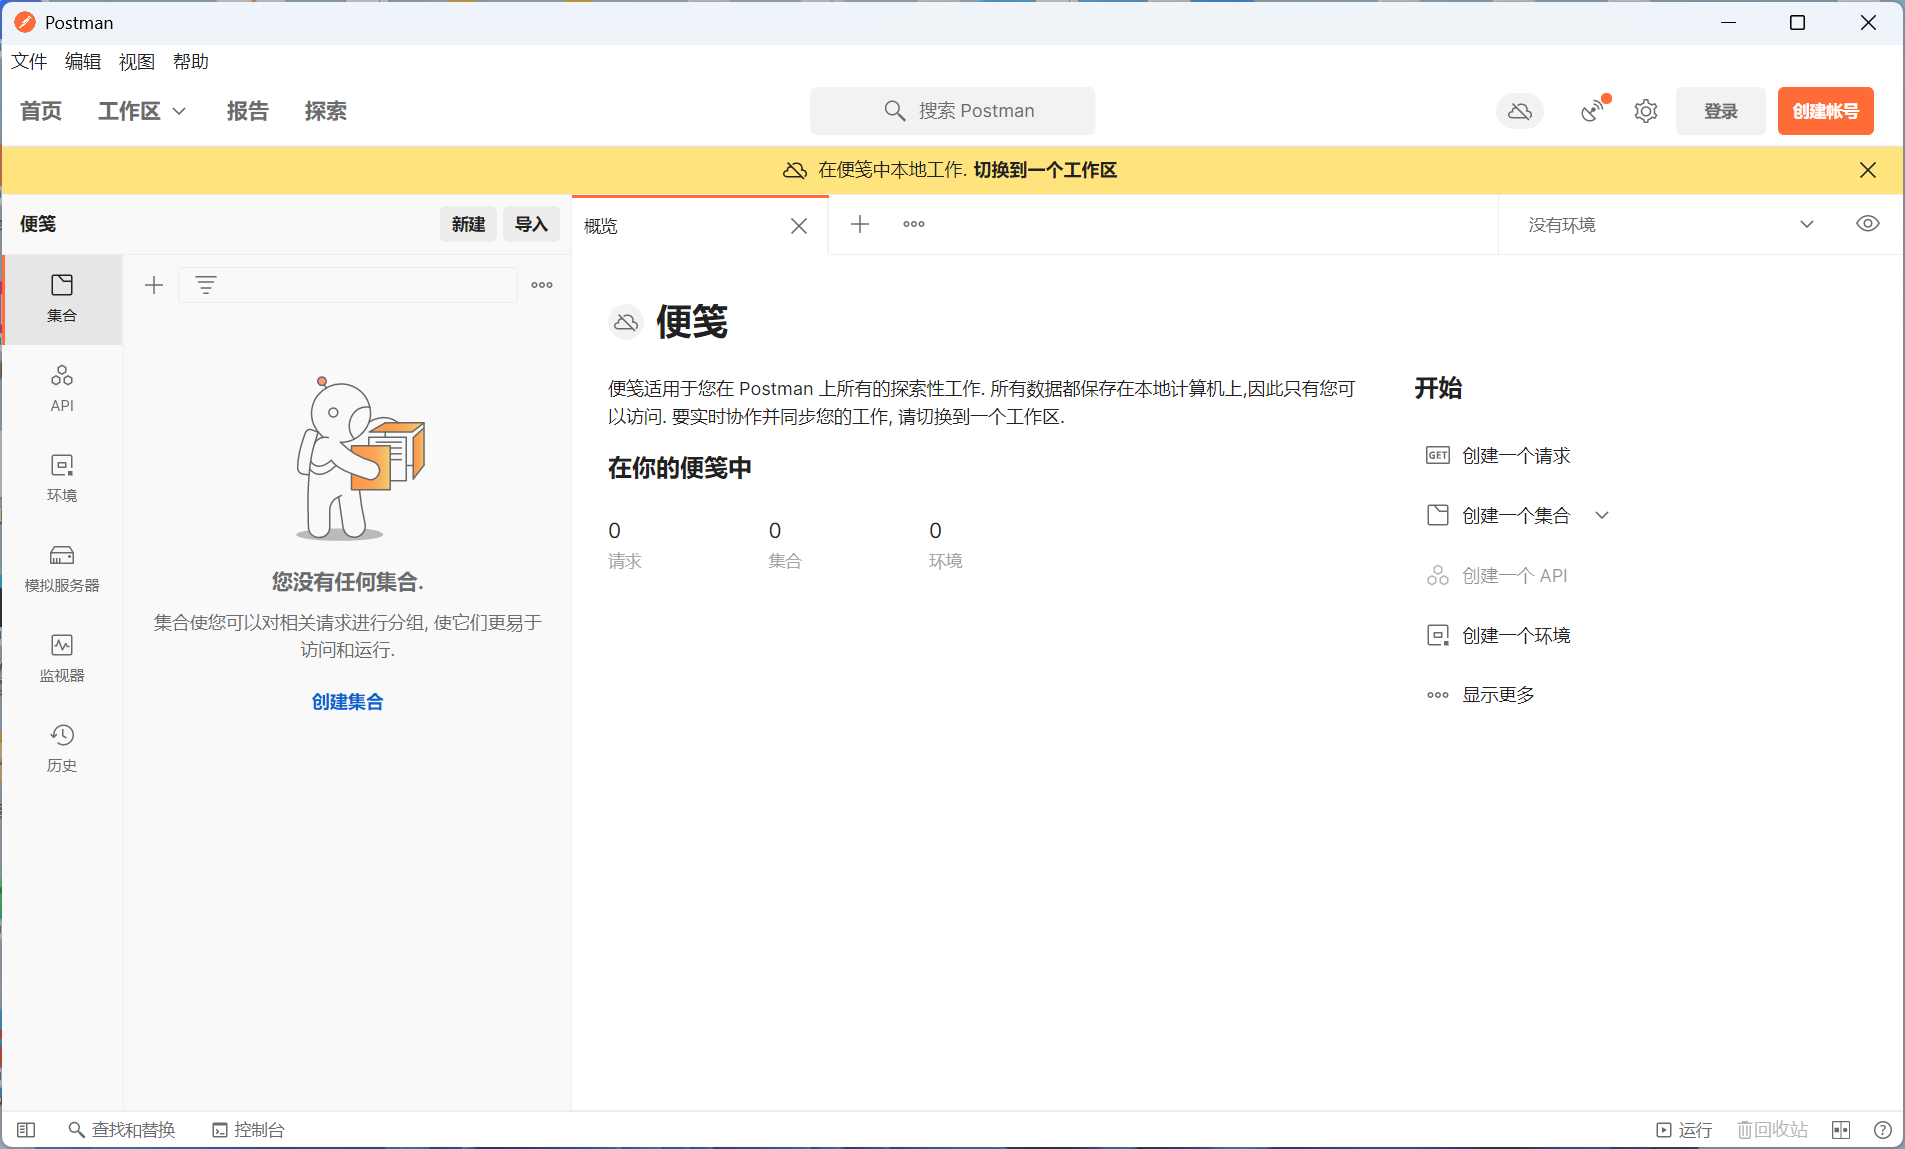The height and width of the screenshot is (1149, 1905).
Task: Click the environment quick look eye icon
Action: pos(1868,224)
